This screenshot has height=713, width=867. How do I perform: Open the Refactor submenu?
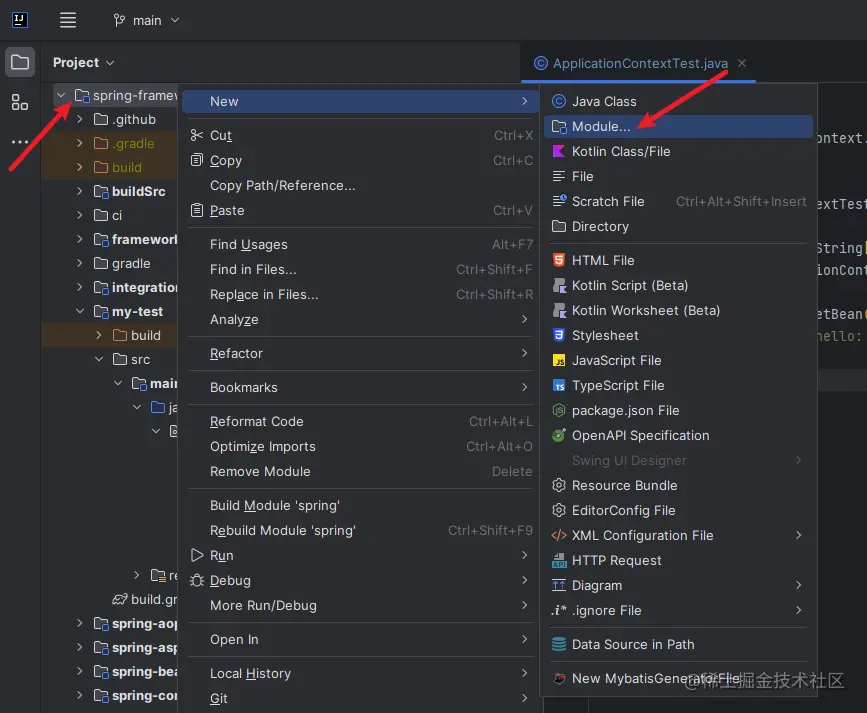pos(235,353)
